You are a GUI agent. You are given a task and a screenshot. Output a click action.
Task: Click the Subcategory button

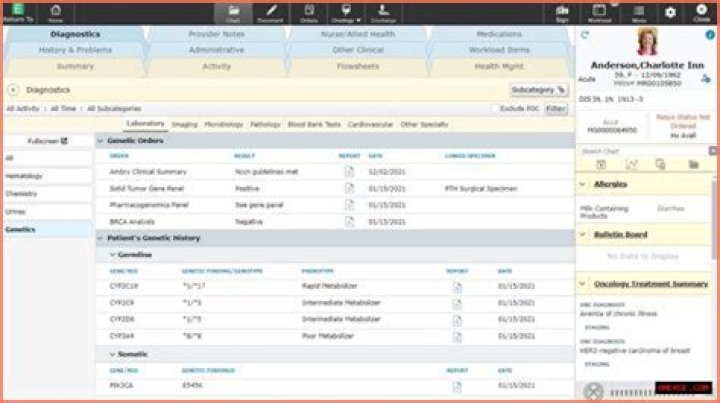[538, 89]
